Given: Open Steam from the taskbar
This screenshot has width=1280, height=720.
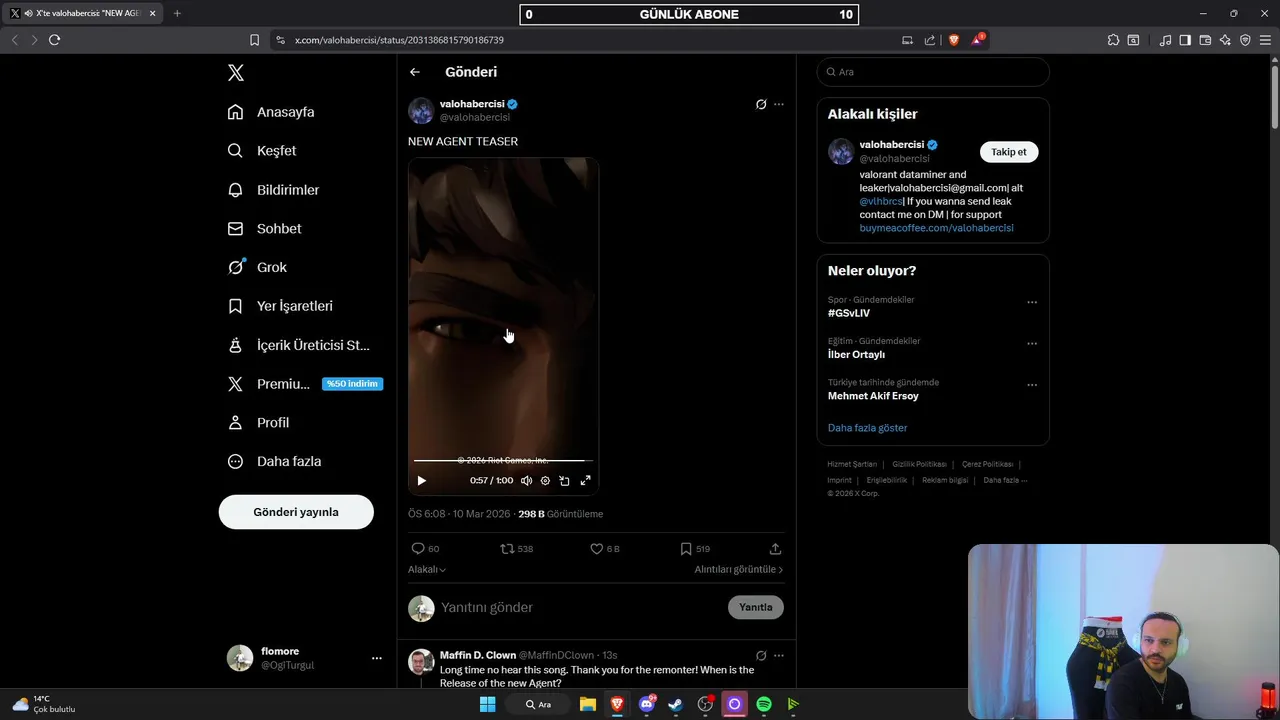Looking at the screenshot, I should pyautogui.click(x=675, y=704).
